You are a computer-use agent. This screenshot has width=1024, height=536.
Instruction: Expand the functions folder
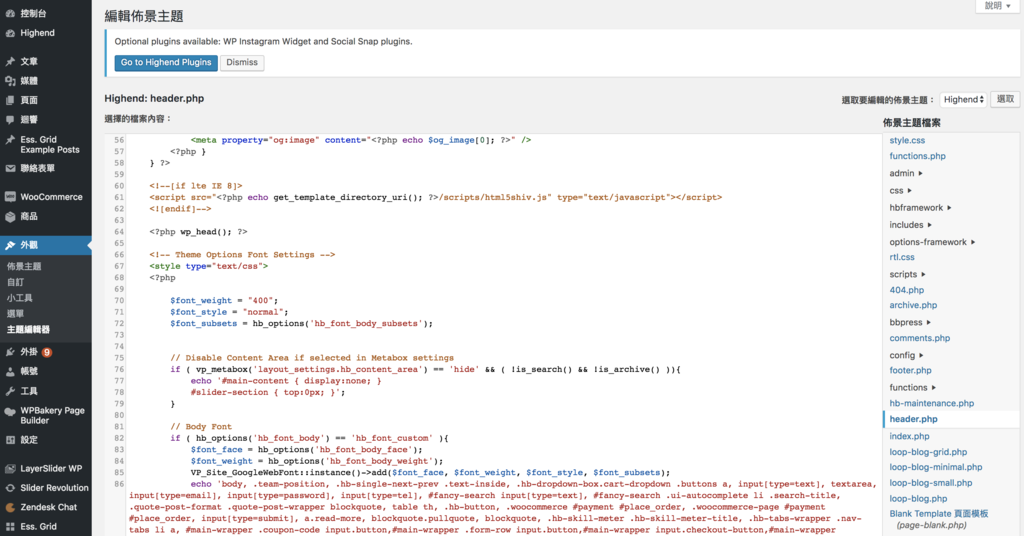tap(912, 387)
